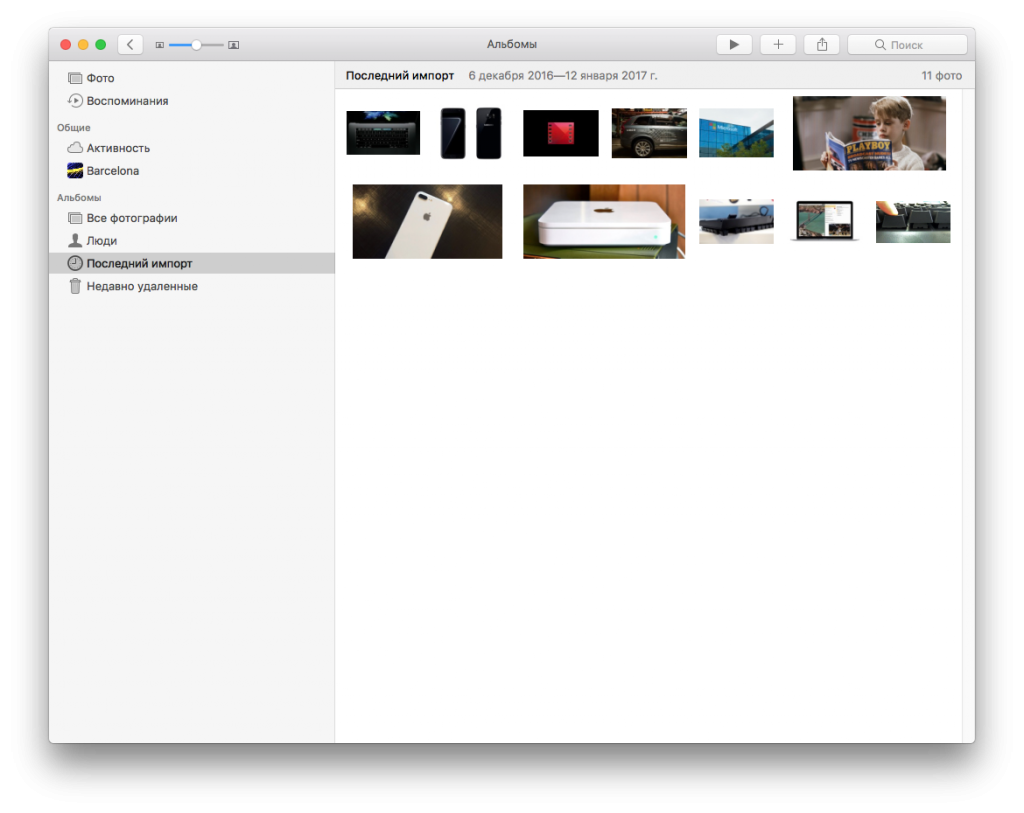Click the large thumbnail size icon

point(234,45)
